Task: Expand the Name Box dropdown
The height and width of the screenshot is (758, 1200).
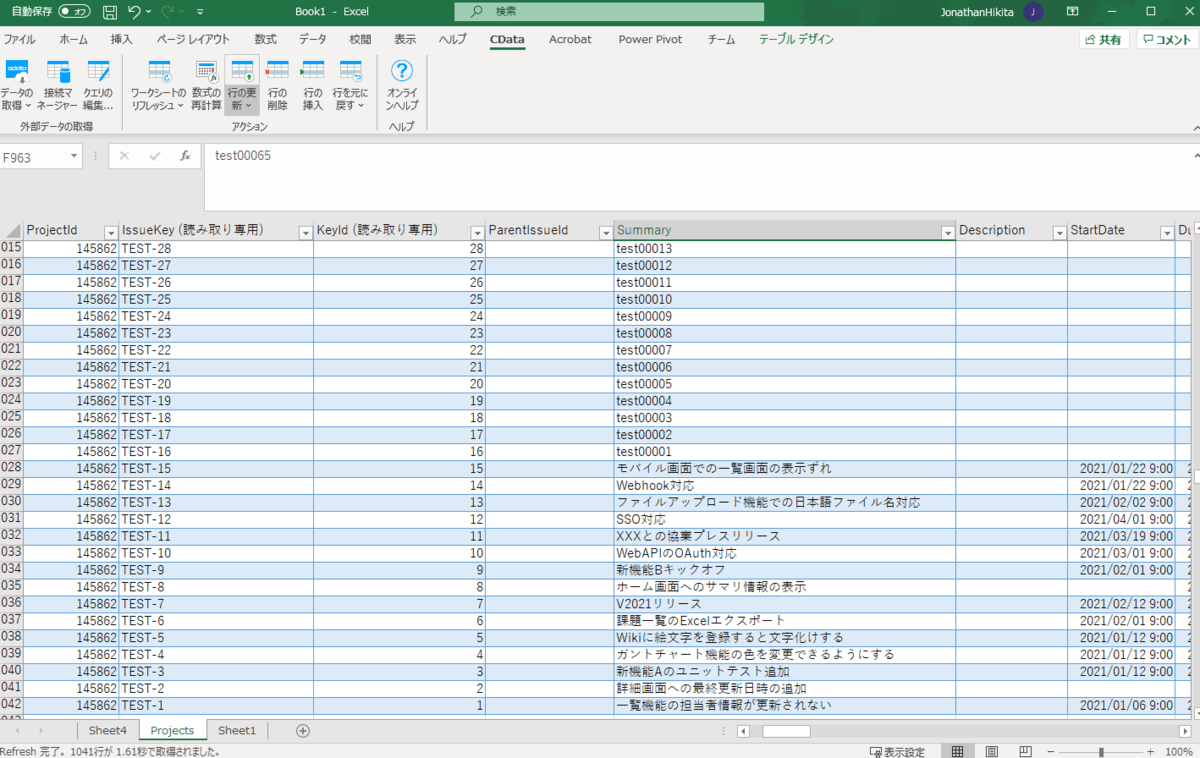Action: click(75, 157)
